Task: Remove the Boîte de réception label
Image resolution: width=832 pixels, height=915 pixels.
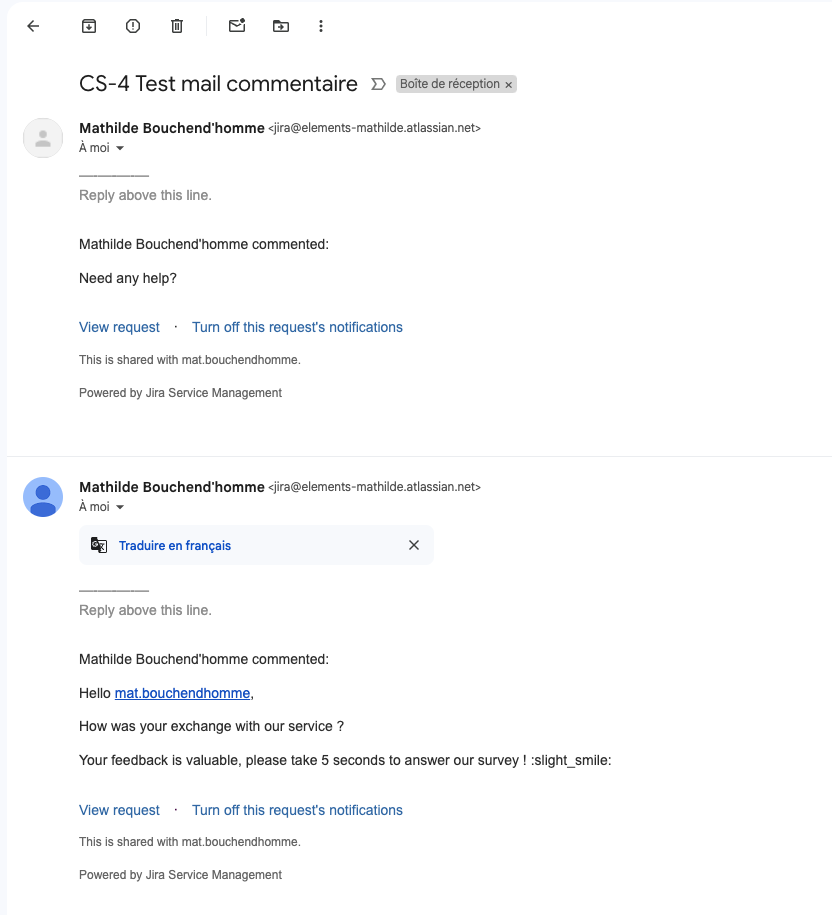Action: pos(508,85)
